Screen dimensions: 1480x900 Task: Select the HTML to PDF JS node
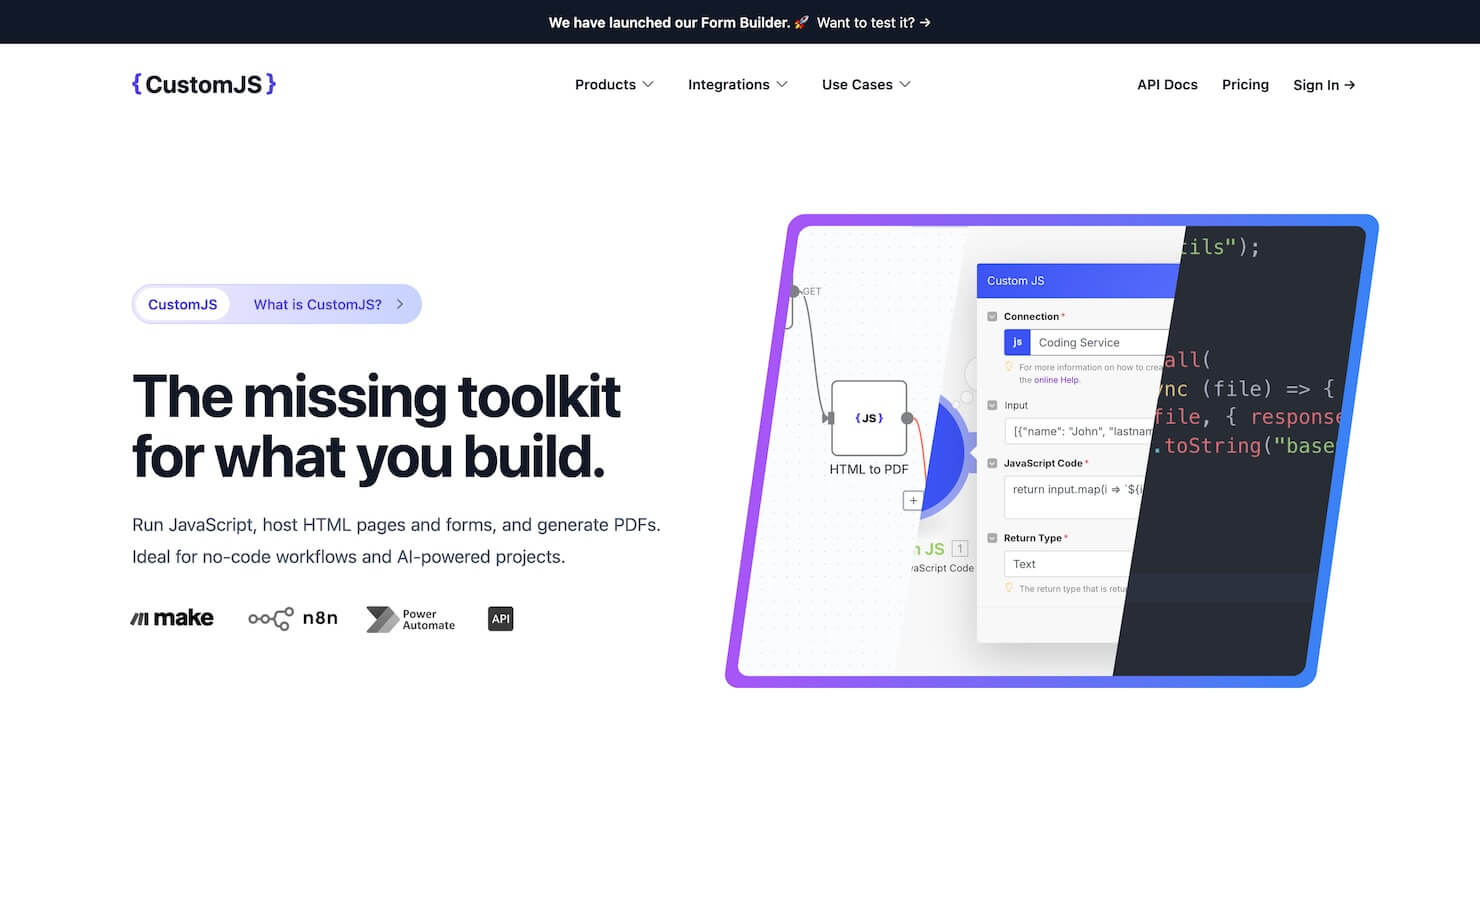pyautogui.click(x=868, y=418)
